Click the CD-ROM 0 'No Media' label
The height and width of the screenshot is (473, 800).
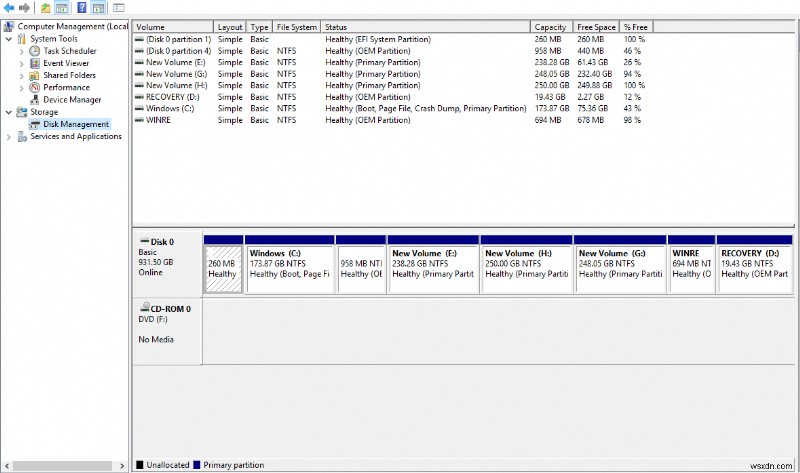coord(156,339)
